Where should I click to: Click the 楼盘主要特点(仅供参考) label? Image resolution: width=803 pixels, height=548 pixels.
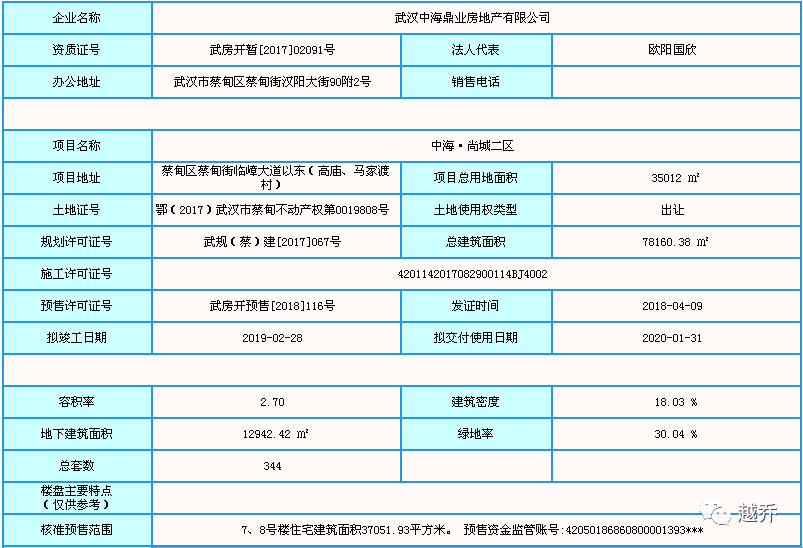click(x=76, y=497)
